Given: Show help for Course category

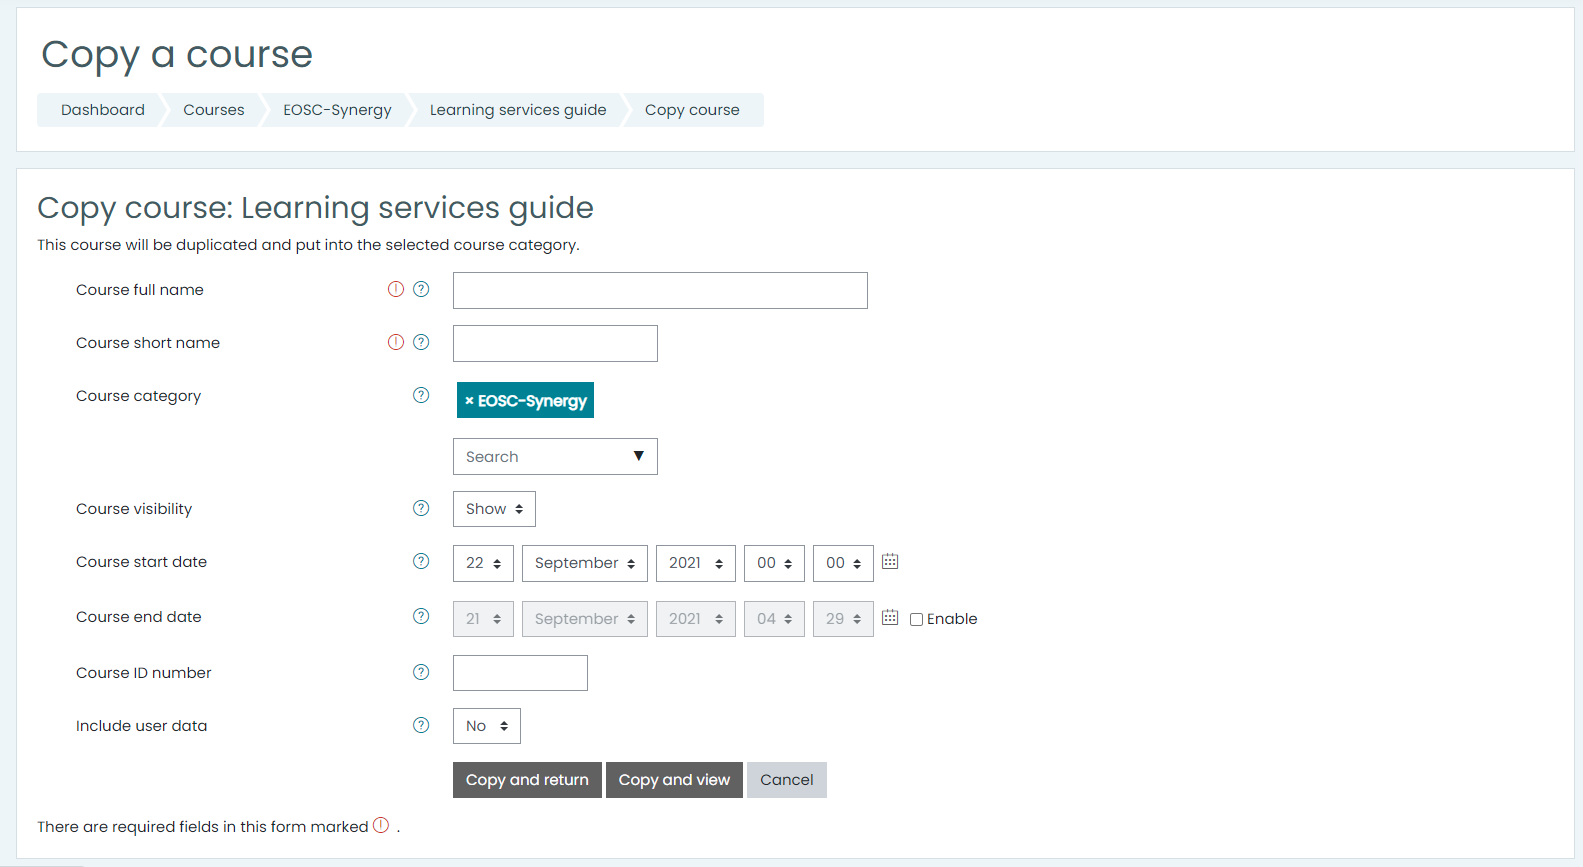Looking at the screenshot, I should click(x=421, y=395).
